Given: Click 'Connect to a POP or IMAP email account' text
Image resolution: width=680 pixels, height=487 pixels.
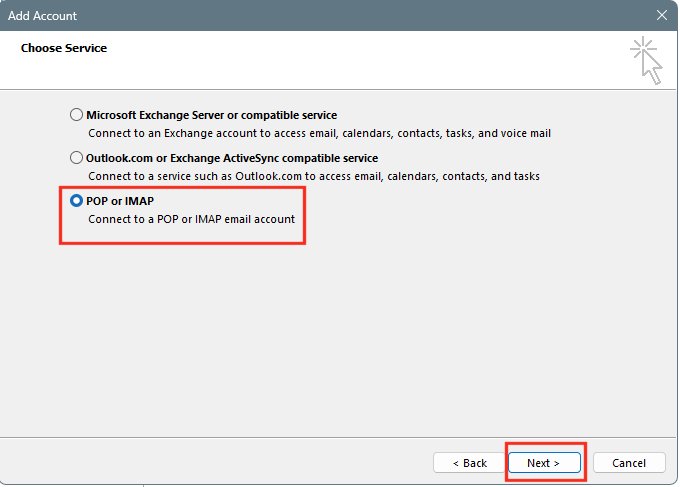Looking at the screenshot, I should [x=191, y=218].
